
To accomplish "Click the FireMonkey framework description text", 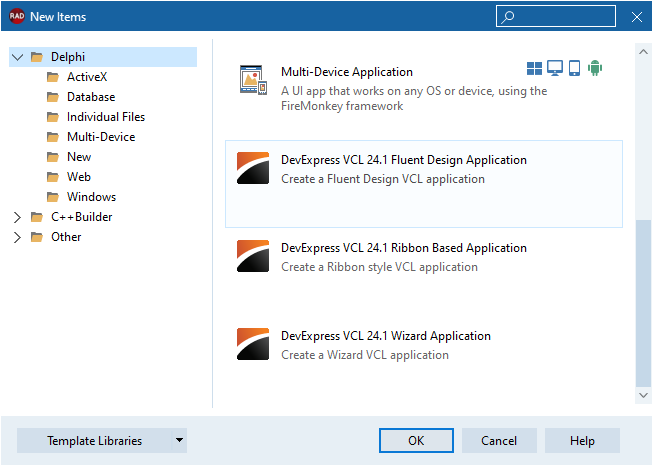I will click(x=414, y=98).
